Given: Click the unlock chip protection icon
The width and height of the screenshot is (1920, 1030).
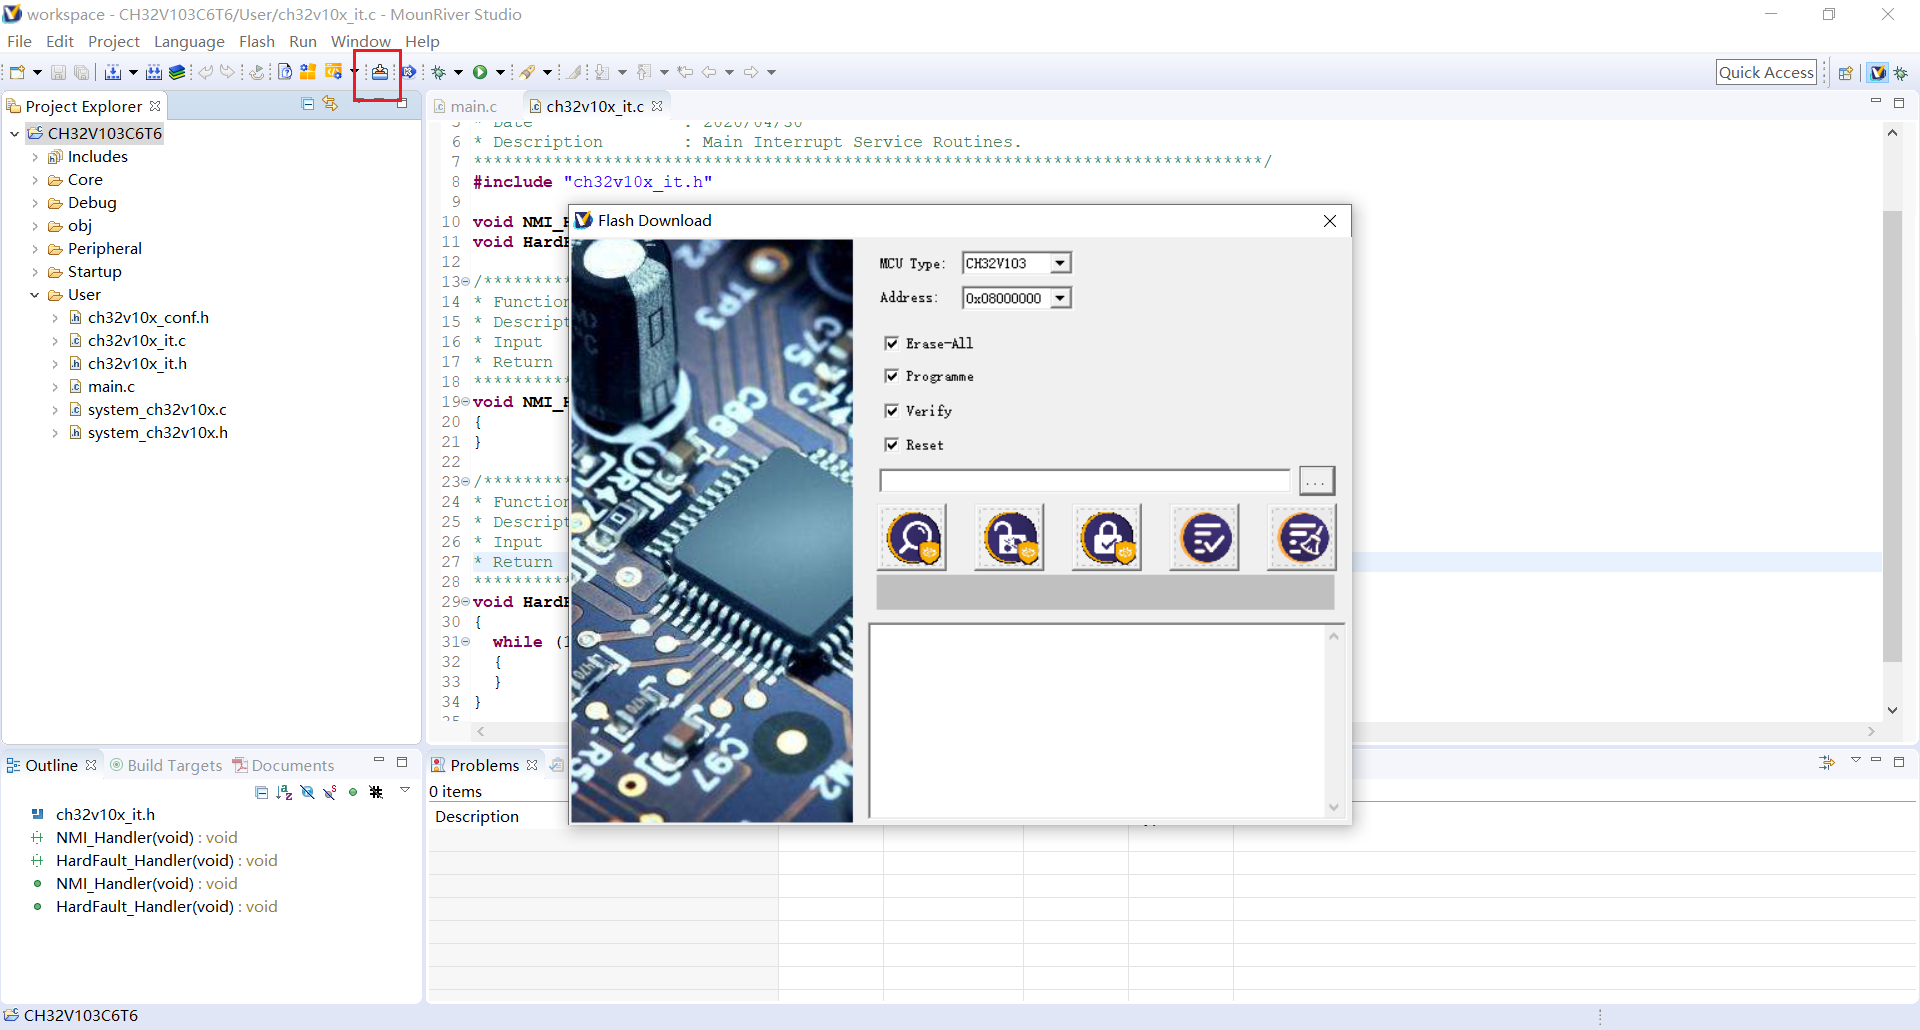Looking at the screenshot, I should click(1008, 537).
